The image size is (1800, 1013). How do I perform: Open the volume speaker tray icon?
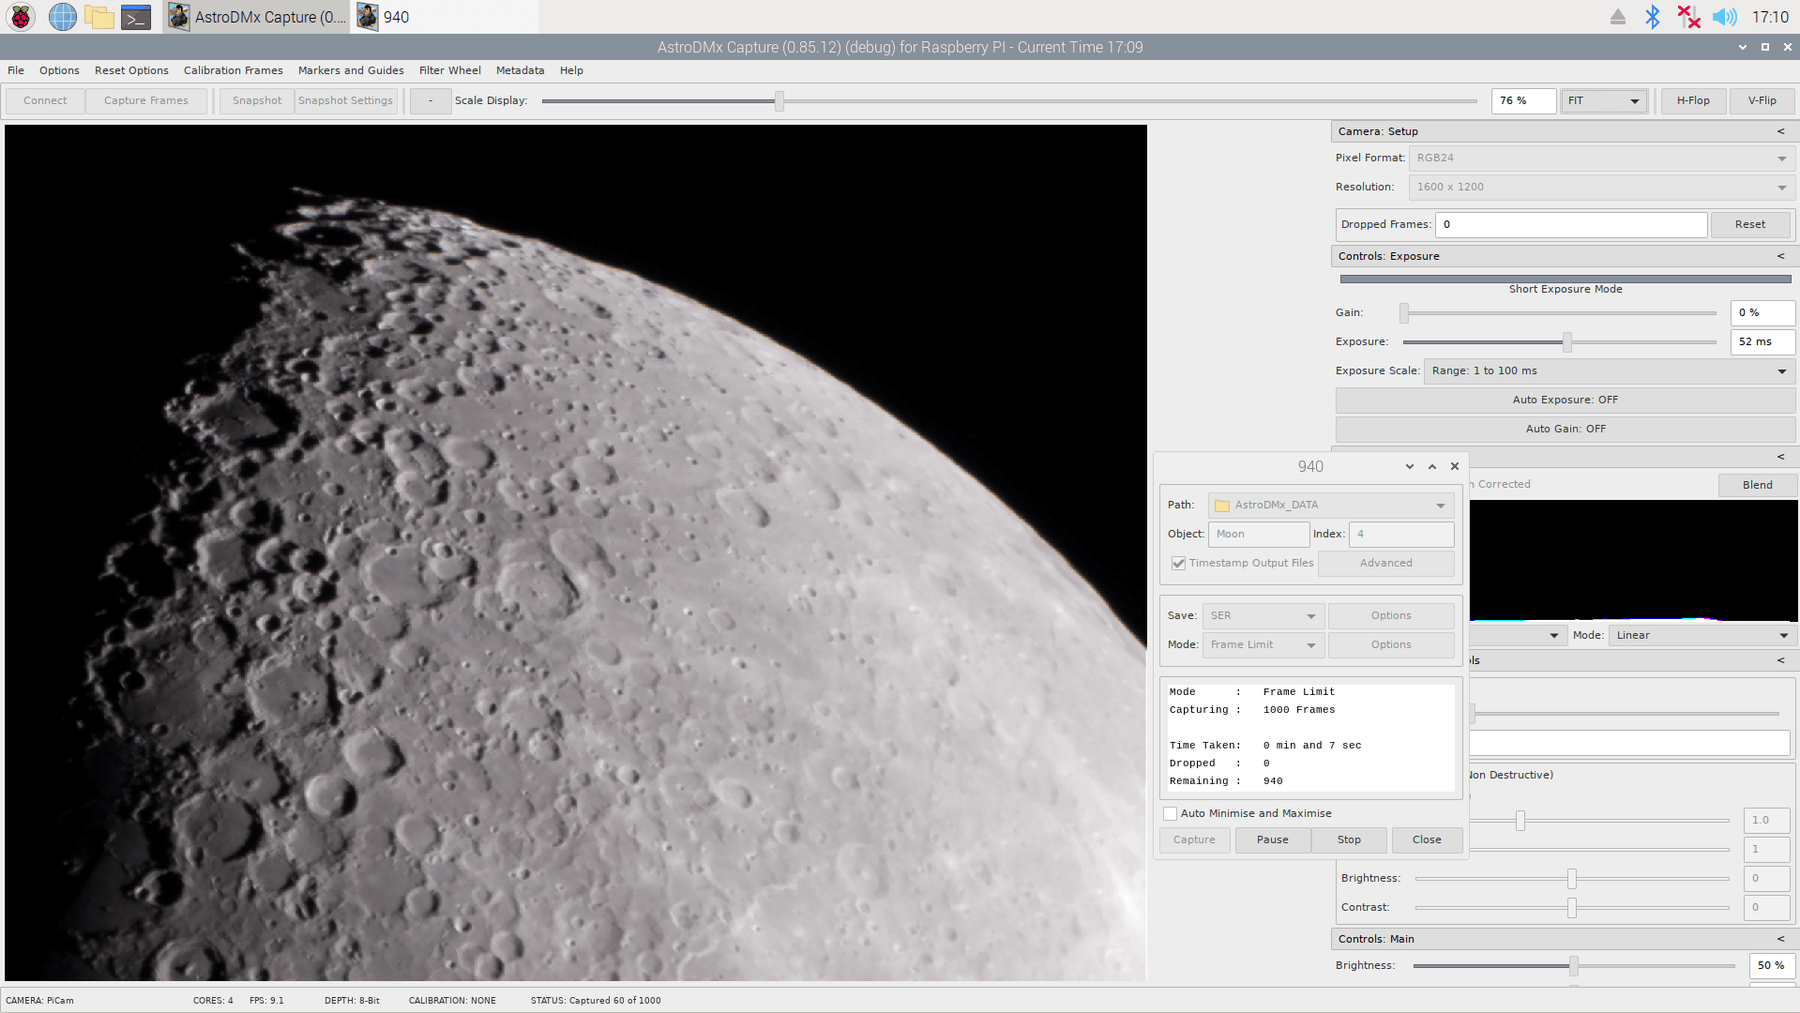point(1725,17)
